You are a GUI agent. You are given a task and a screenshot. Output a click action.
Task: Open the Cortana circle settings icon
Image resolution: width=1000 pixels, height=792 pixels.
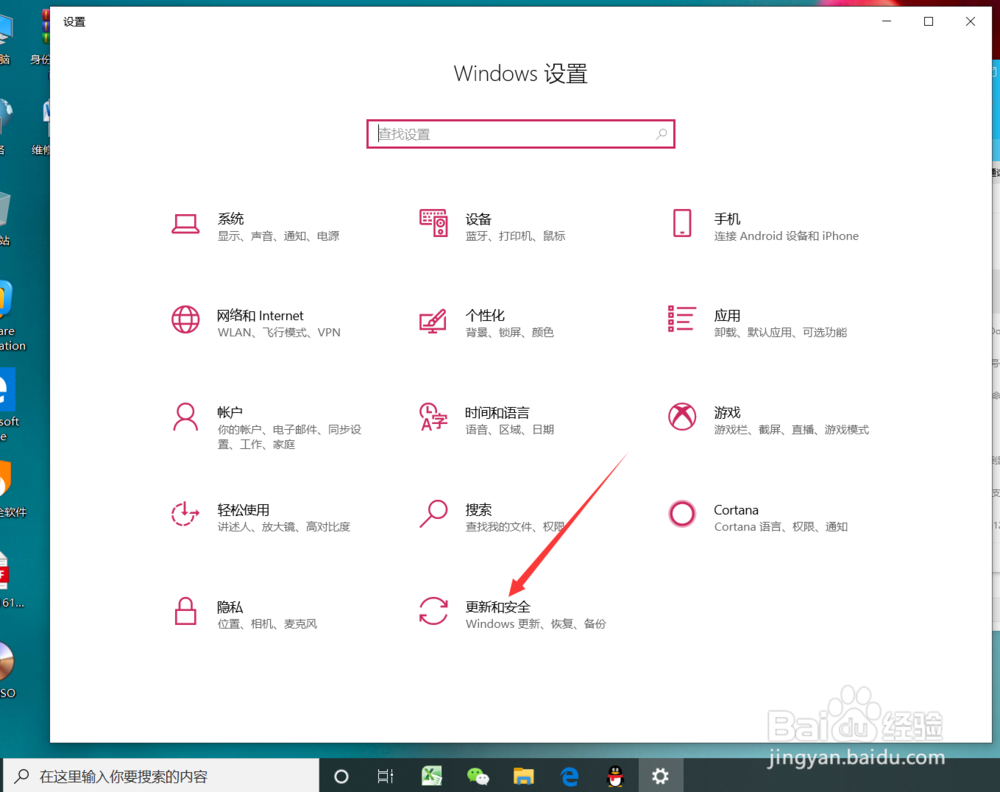pos(681,514)
